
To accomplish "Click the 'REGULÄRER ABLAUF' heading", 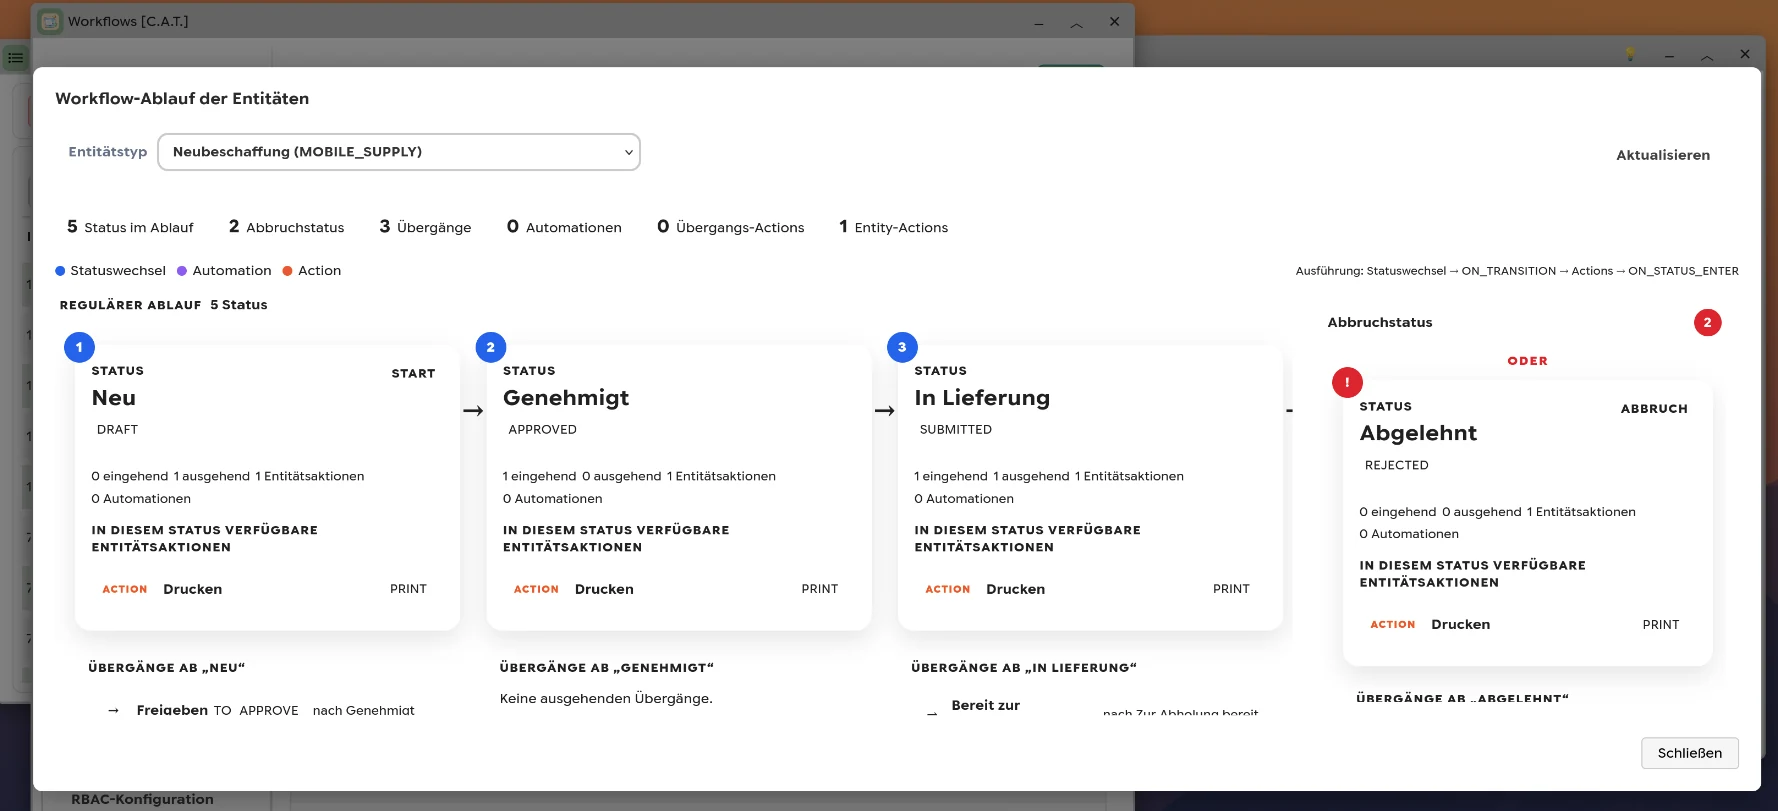I will click(x=130, y=305).
